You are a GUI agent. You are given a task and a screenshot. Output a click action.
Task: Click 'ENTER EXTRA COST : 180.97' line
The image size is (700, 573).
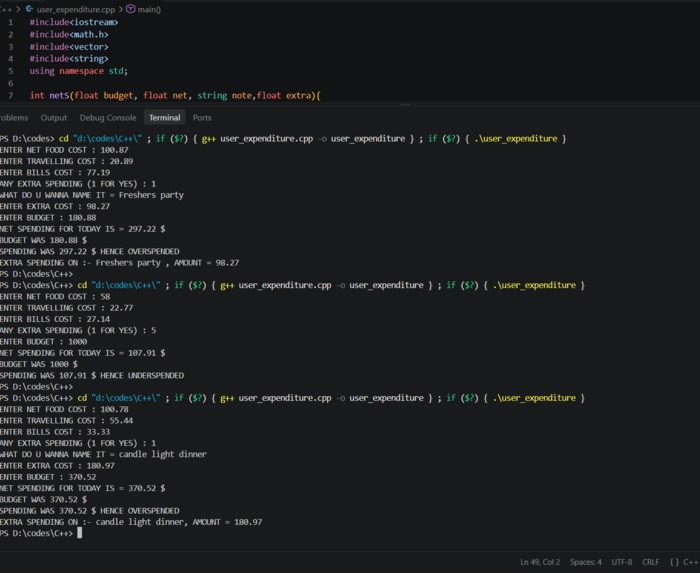[57, 465]
